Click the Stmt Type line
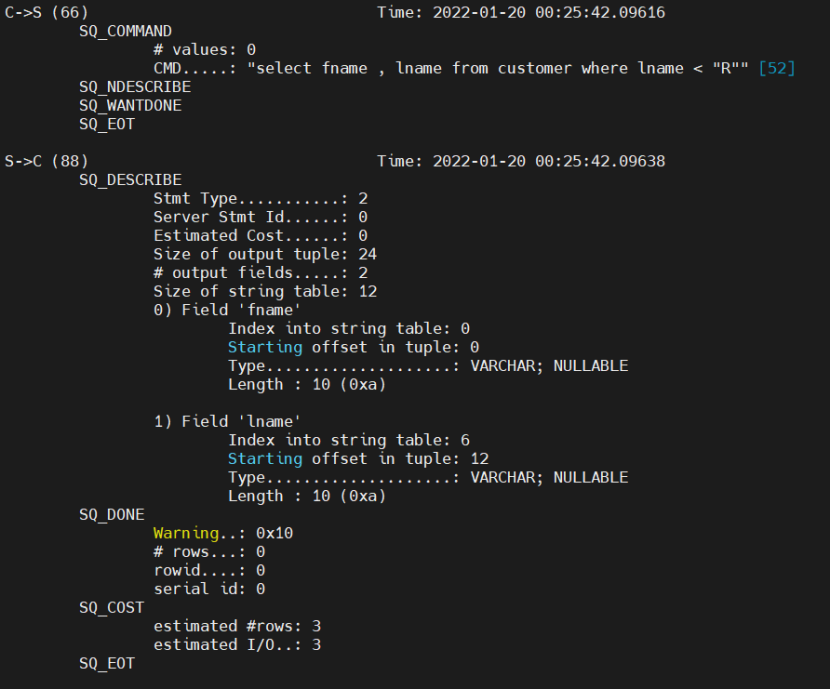 pos(260,198)
